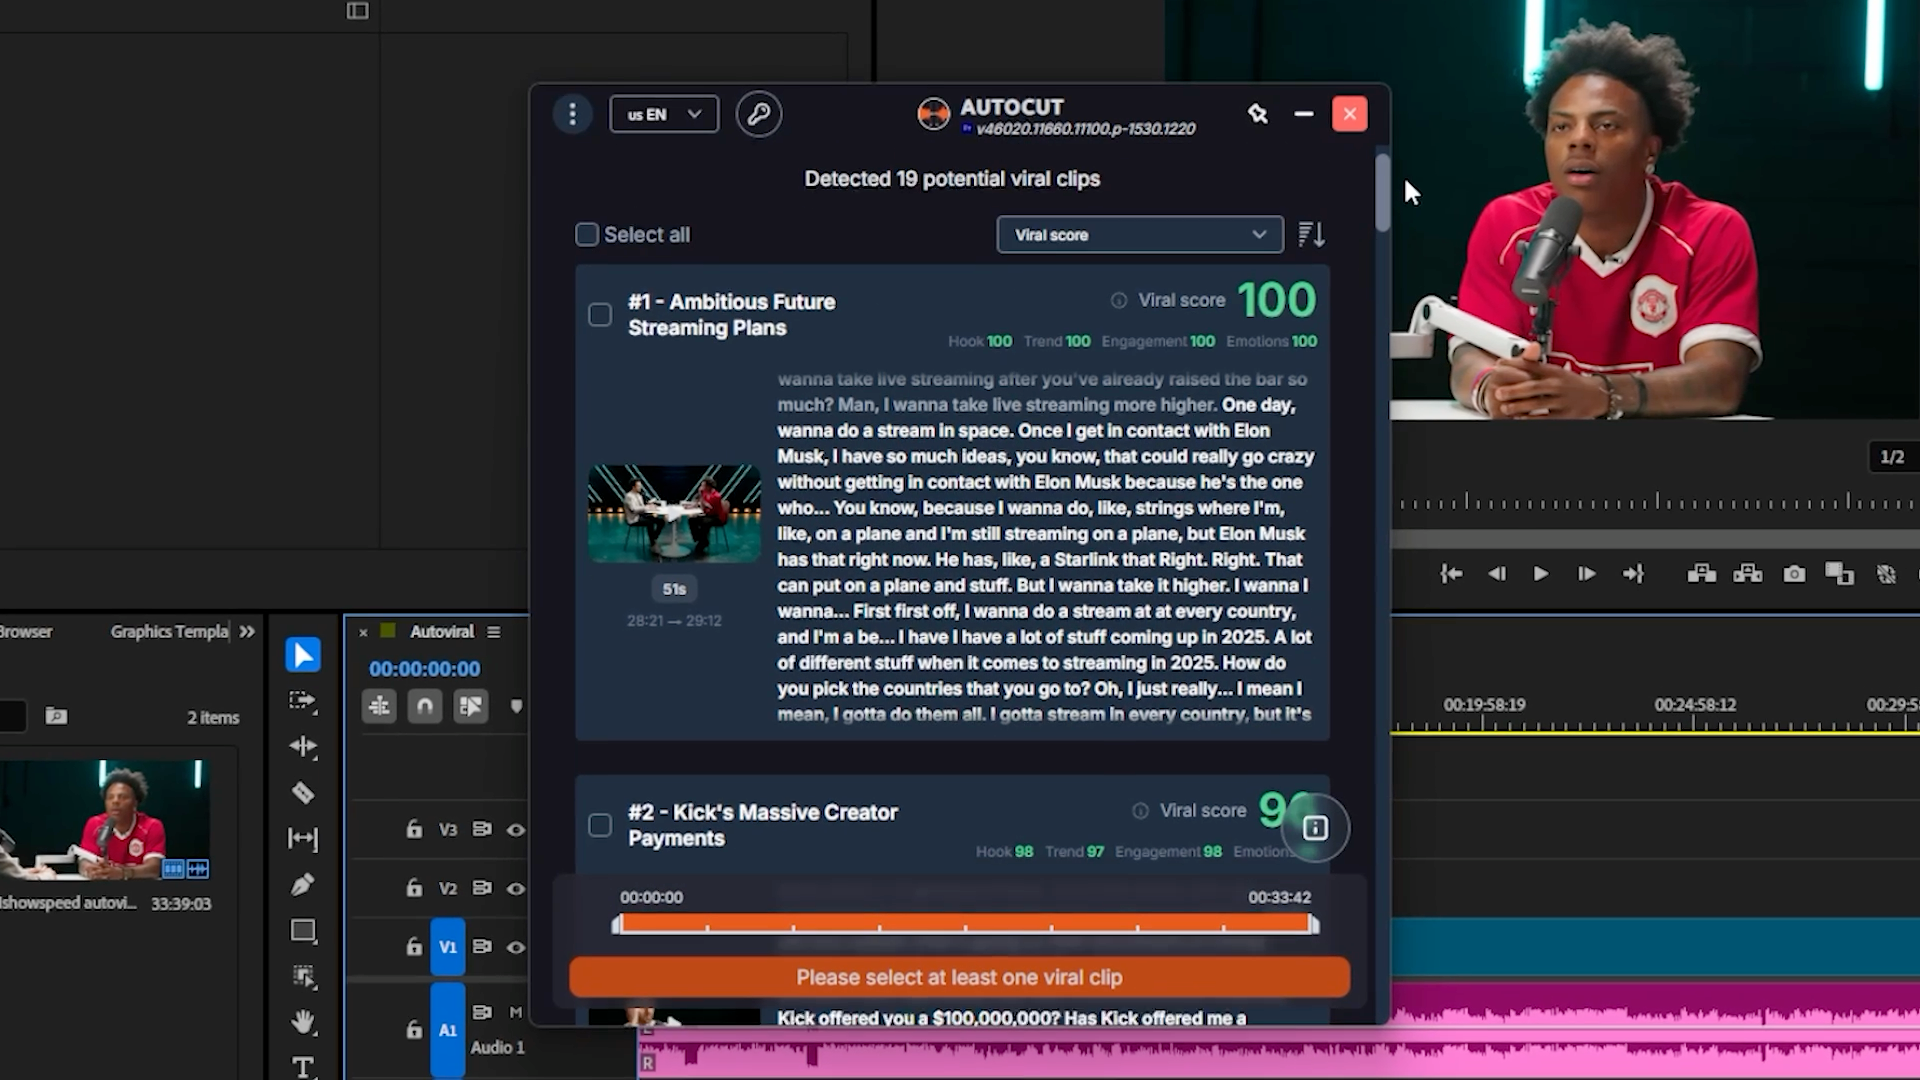Toggle V2 track lock
1920x1080 pixels.
tap(414, 888)
